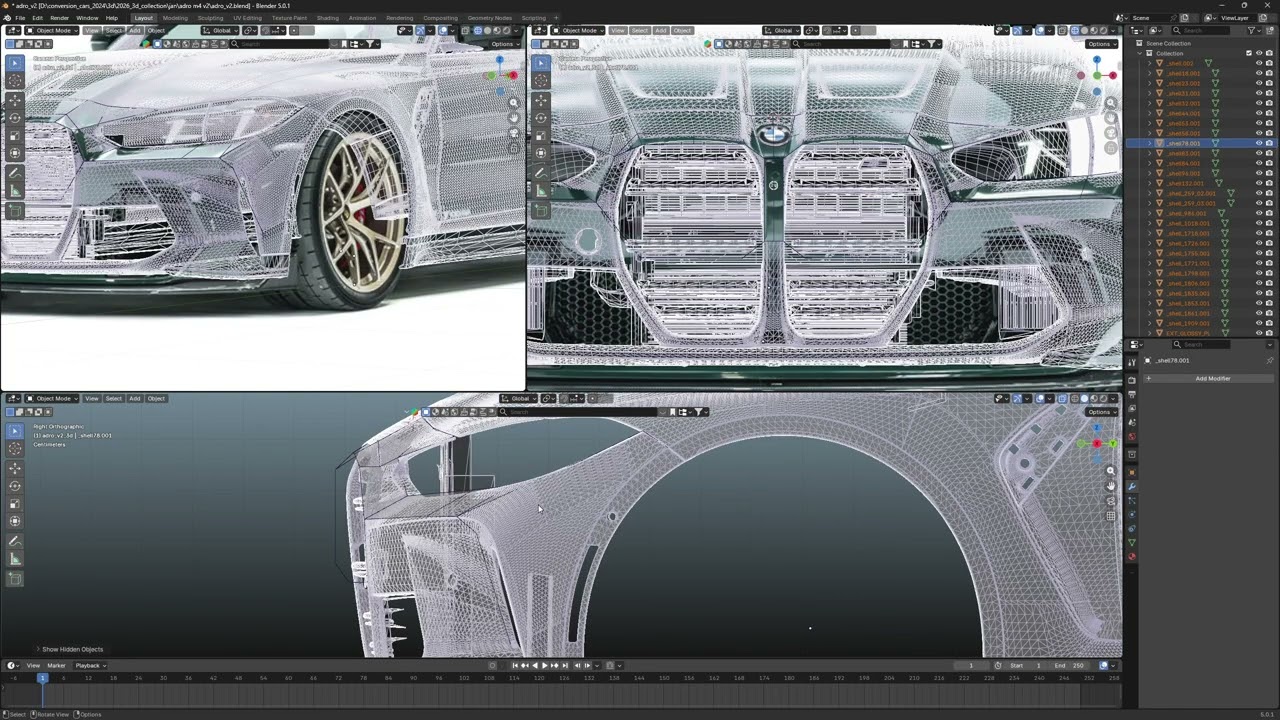1280x720 pixels.
Task: Select the Rotate tool in Right Orthographic viewport
Action: (x=15, y=486)
